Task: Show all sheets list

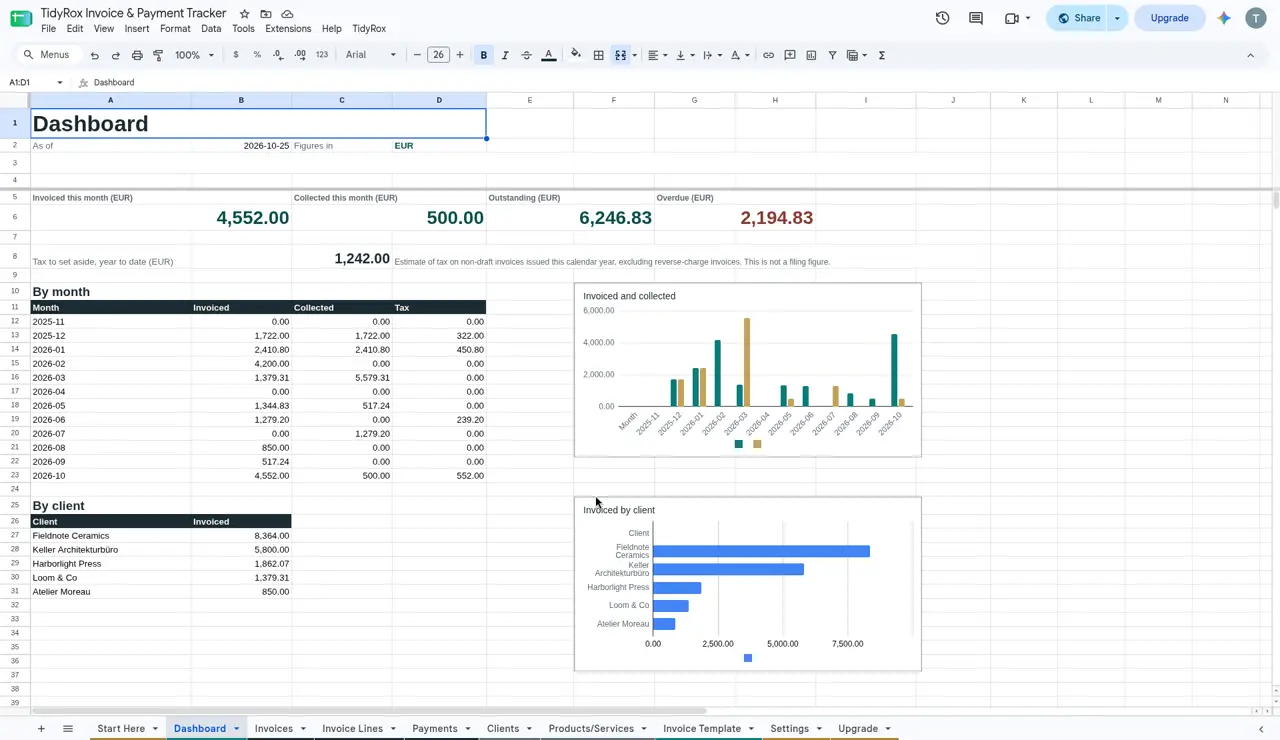Action: 68,728
